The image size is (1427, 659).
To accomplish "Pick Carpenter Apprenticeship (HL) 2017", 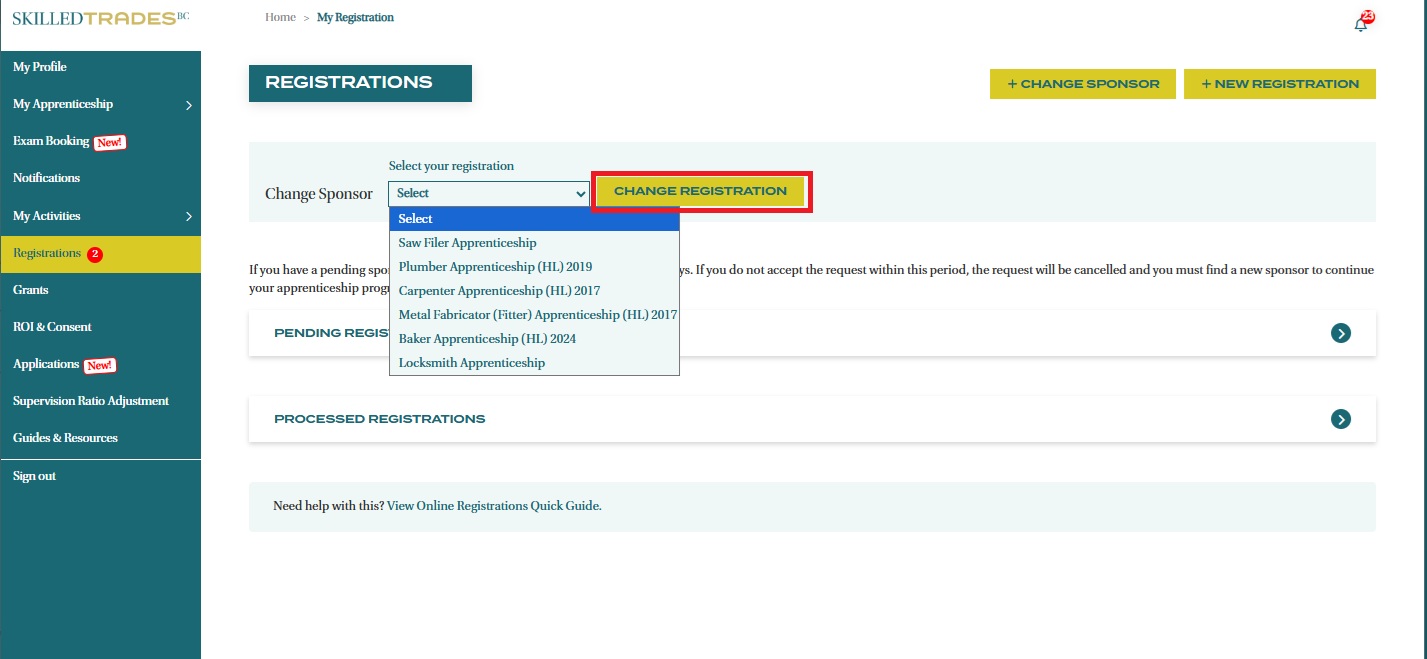I will click(499, 291).
